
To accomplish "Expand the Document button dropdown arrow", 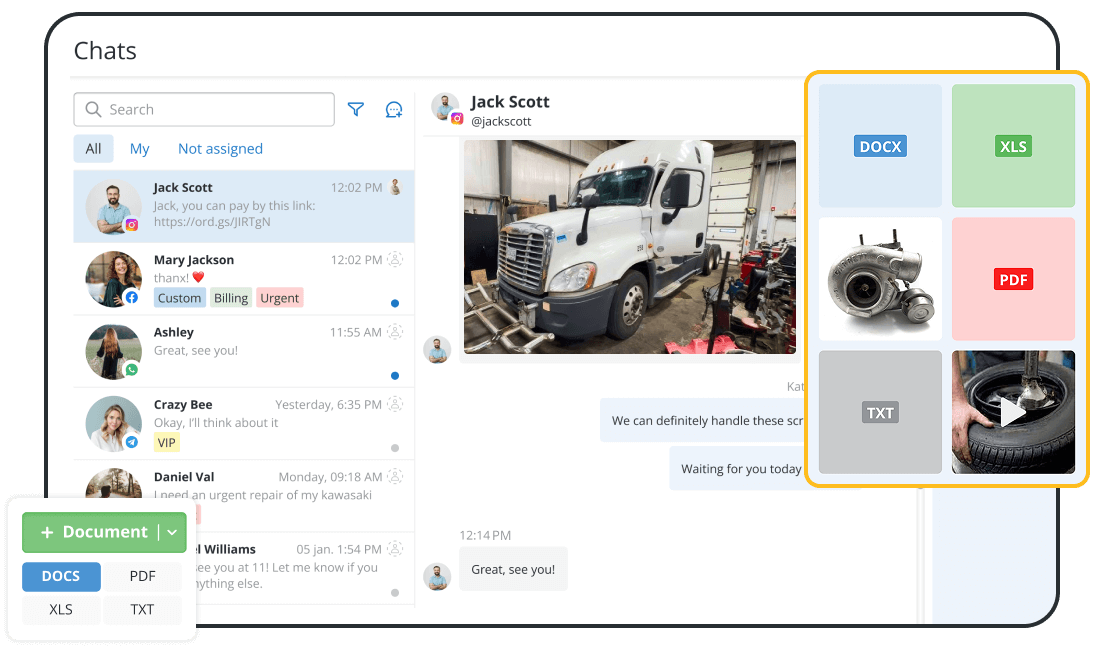I will tap(170, 532).
